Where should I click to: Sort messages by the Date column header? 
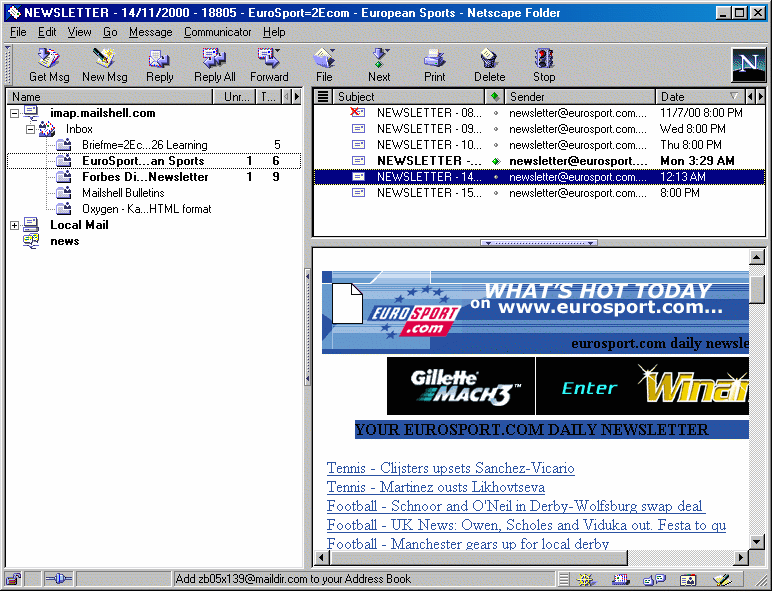[700, 97]
